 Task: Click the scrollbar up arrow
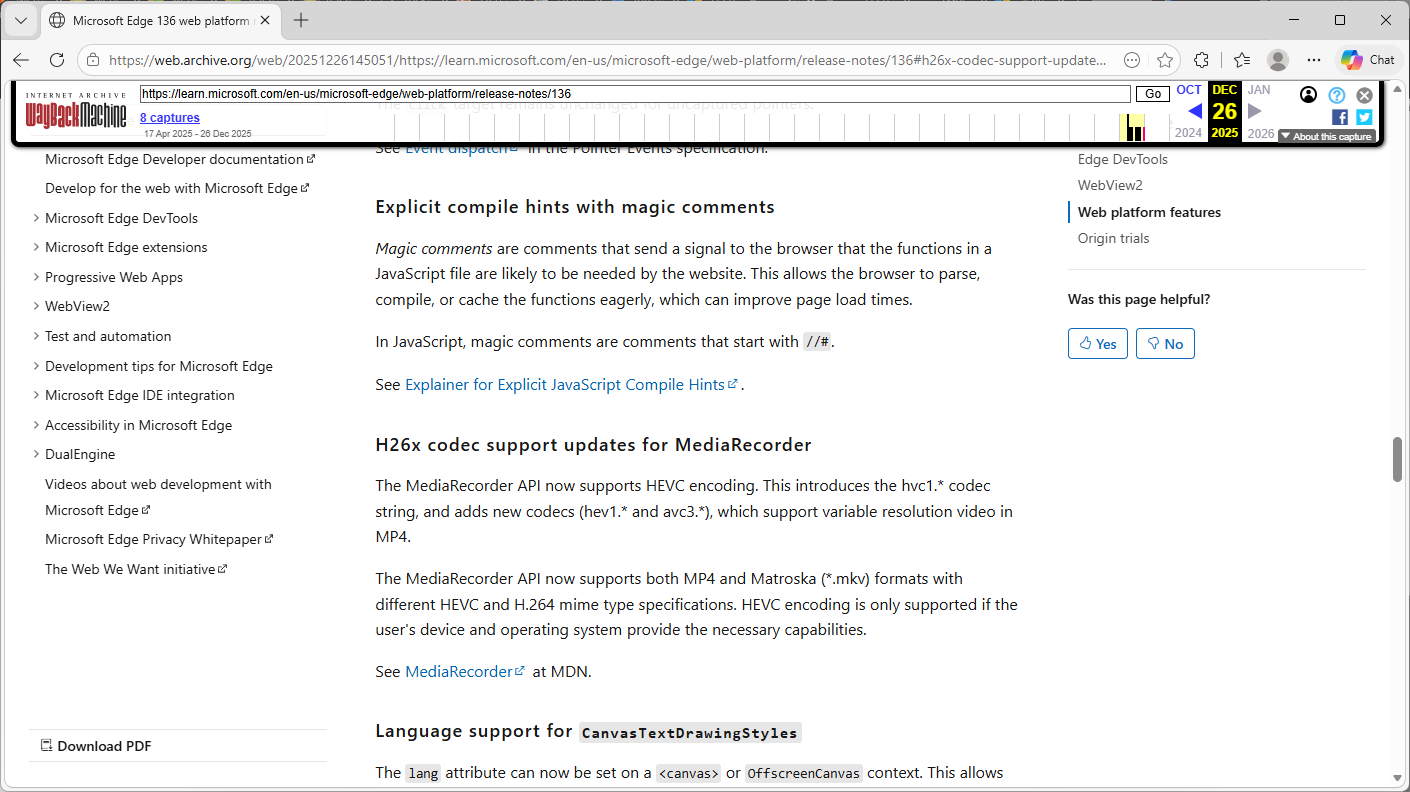pyautogui.click(x=1398, y=87)
